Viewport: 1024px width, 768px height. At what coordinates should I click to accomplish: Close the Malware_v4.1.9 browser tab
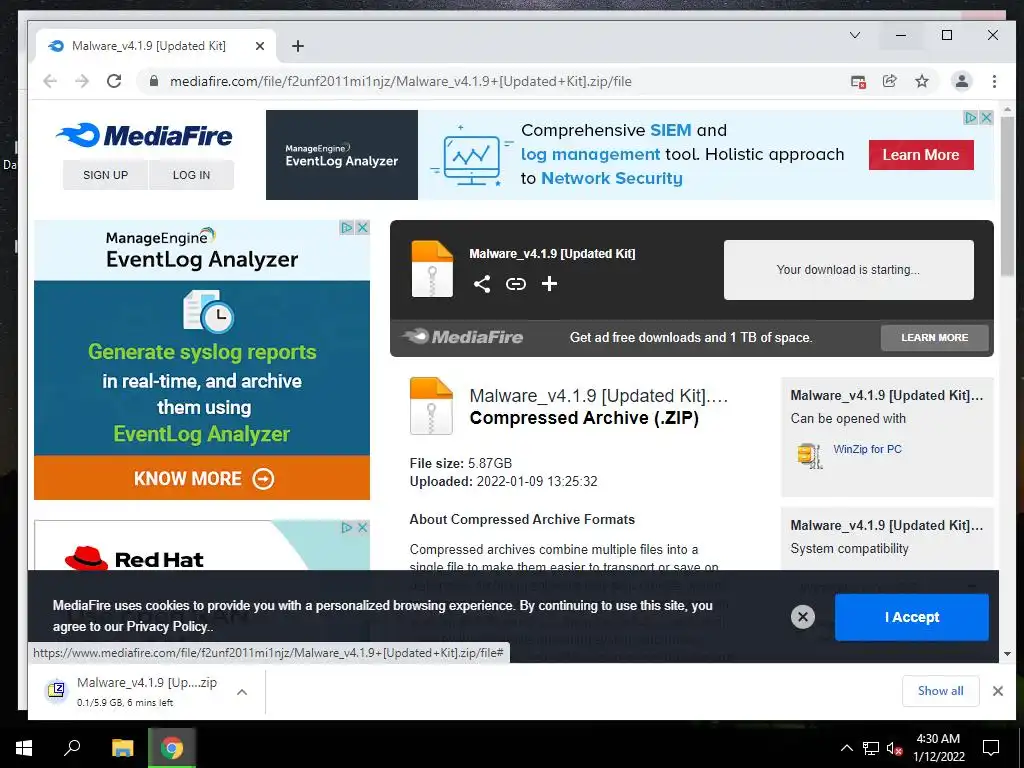pos(260,46)
